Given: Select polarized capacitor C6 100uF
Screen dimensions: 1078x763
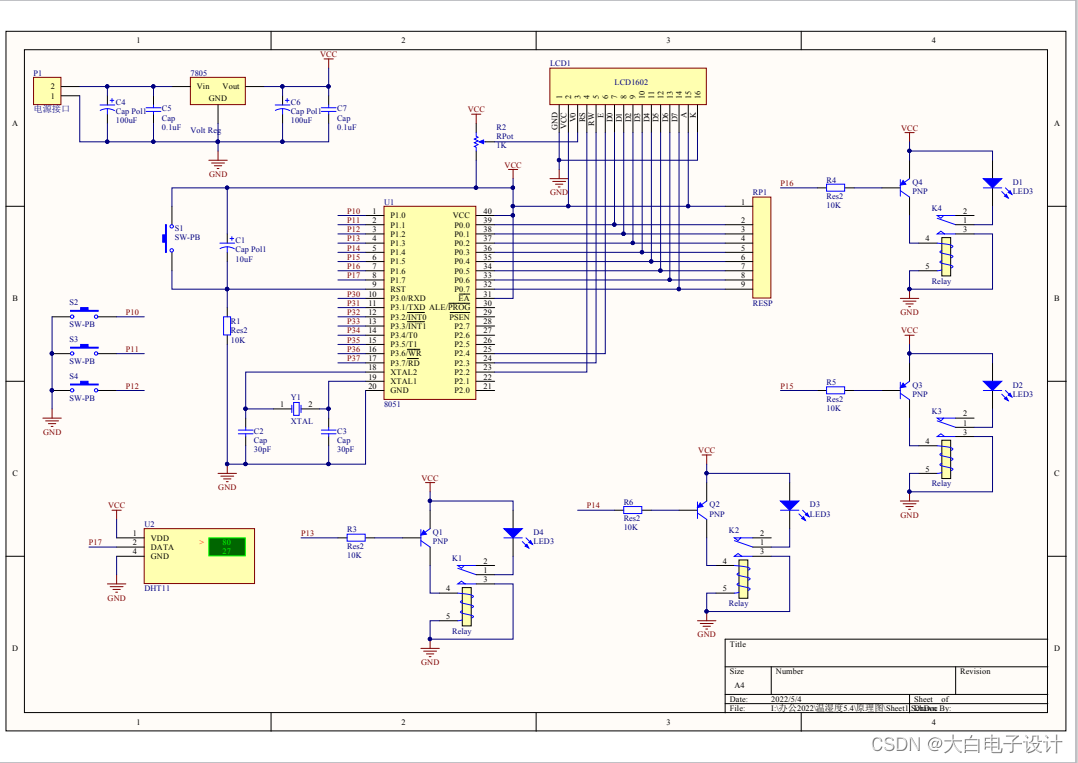Looking at the screenshot, I should pos(282,107).
